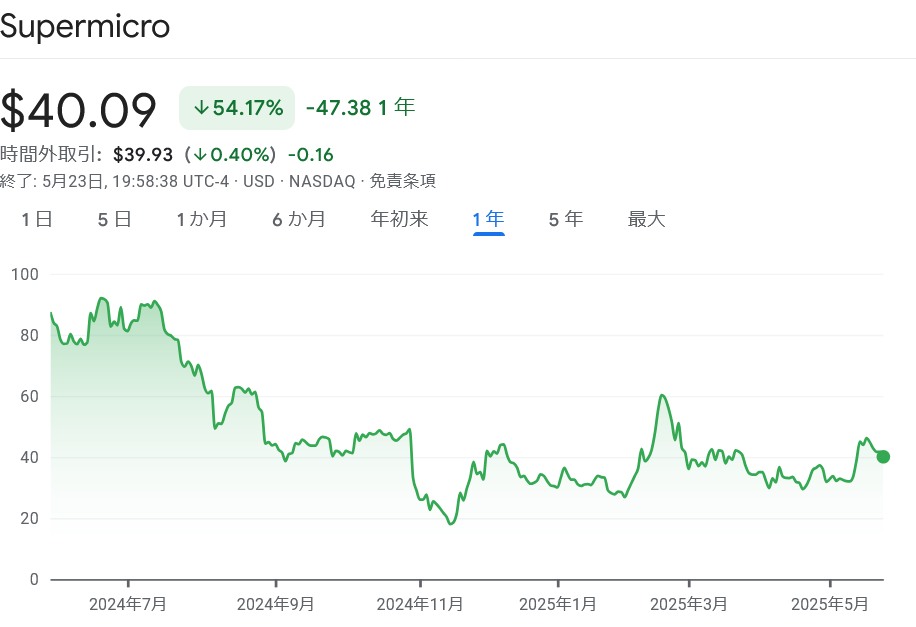Switch to the 5年 view
This screenshot has height=627, width=916.
pos(565,218)
